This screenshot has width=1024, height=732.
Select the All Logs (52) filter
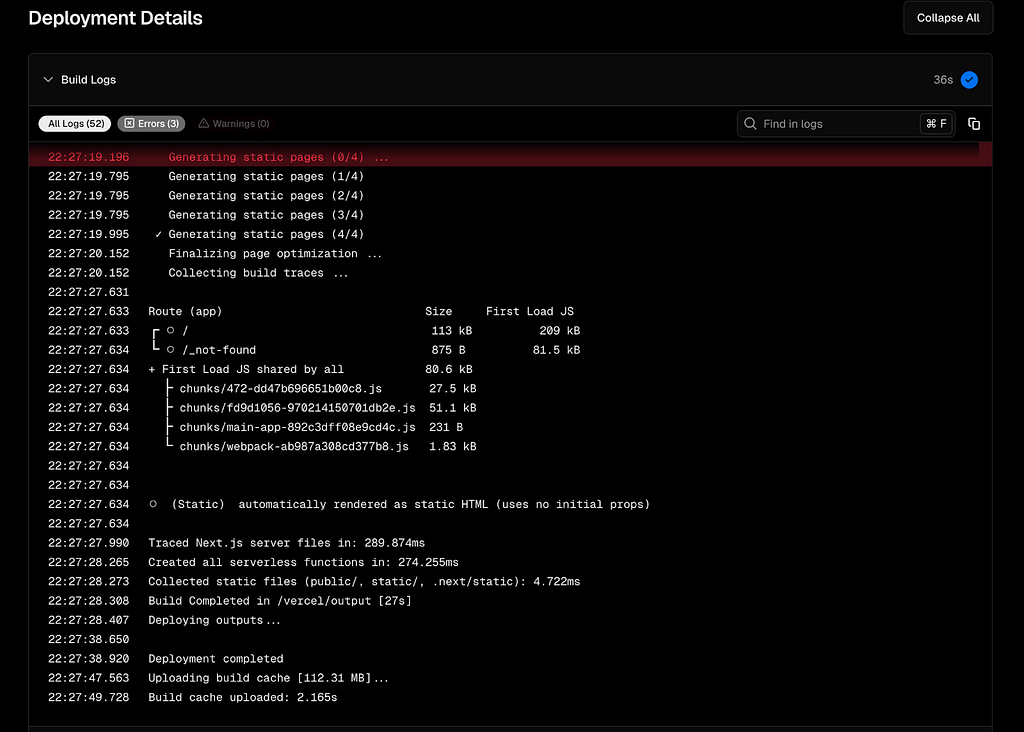point(75,123)
